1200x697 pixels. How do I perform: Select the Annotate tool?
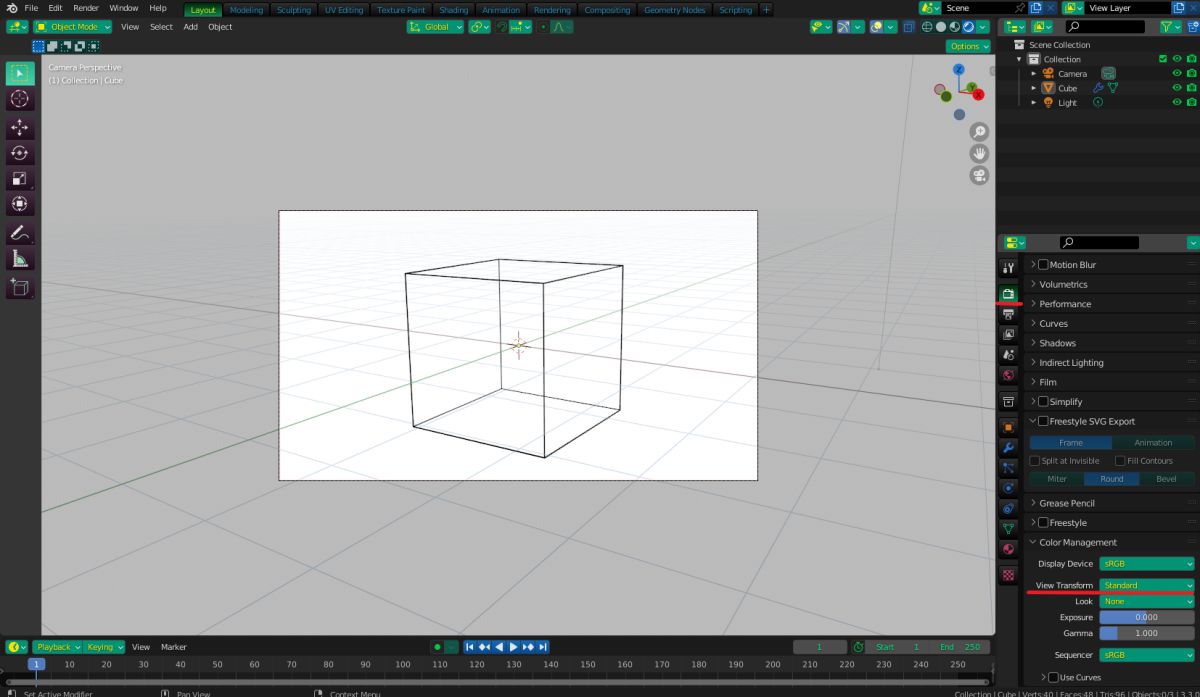point(20,233)
